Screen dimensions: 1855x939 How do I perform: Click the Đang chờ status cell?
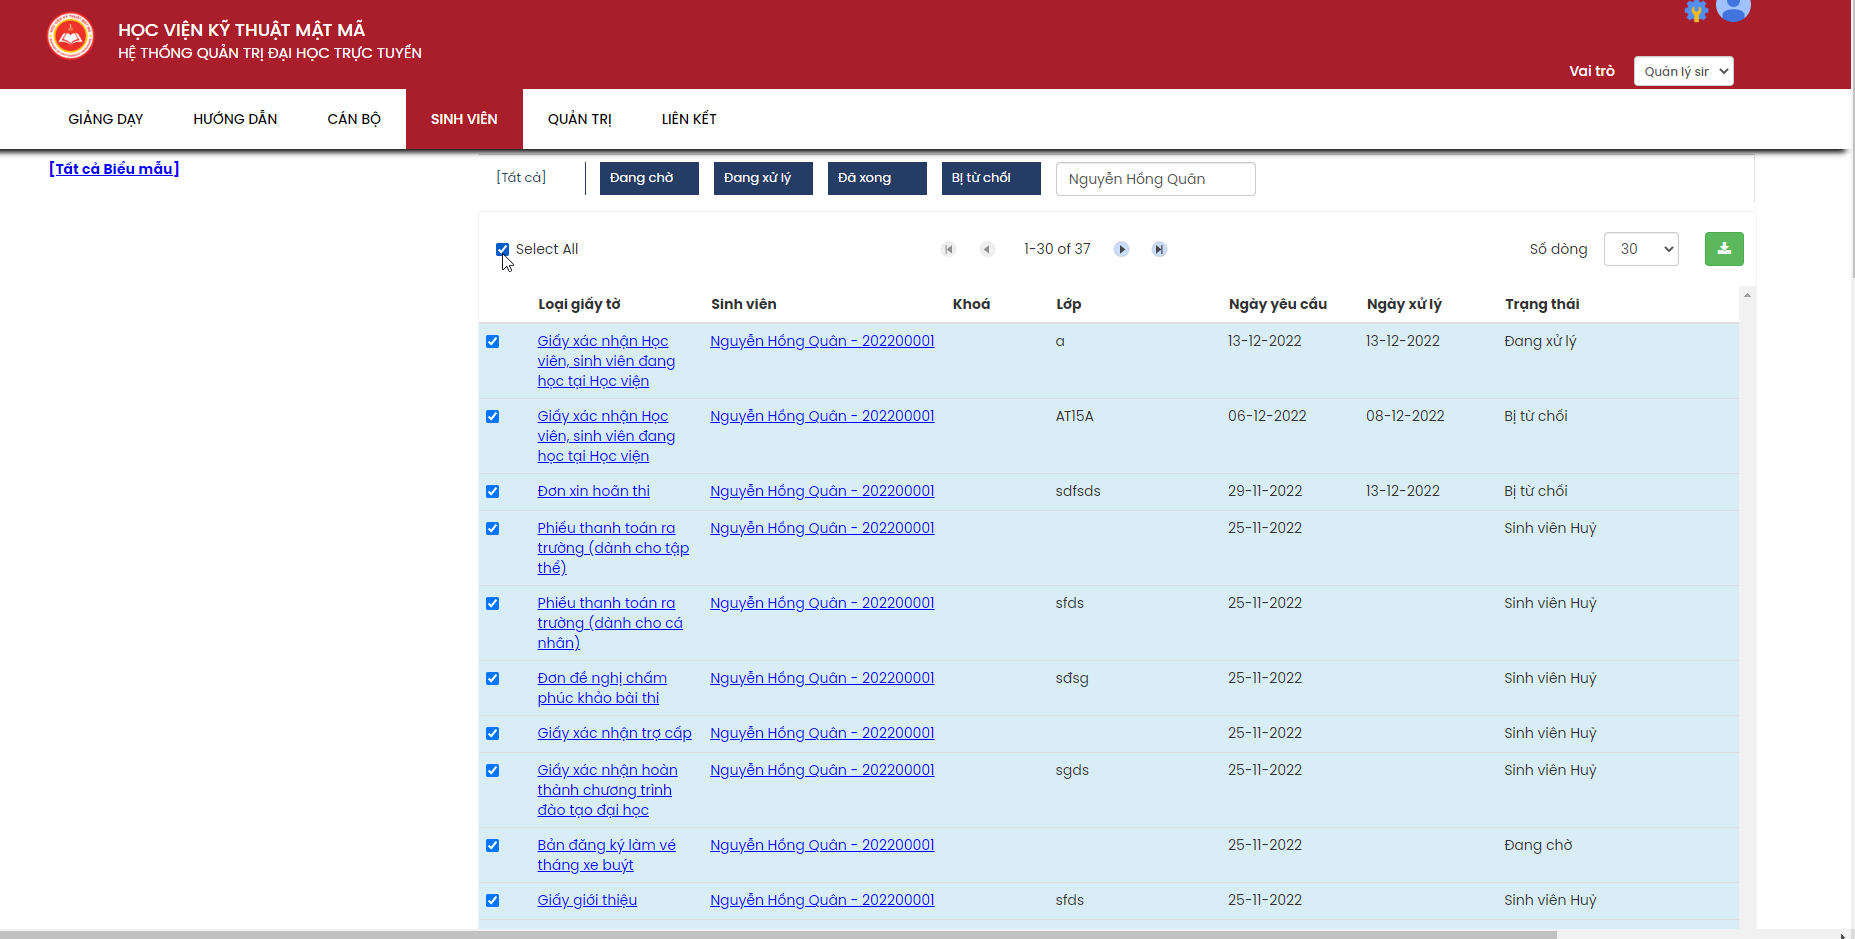pos(1538,845)
